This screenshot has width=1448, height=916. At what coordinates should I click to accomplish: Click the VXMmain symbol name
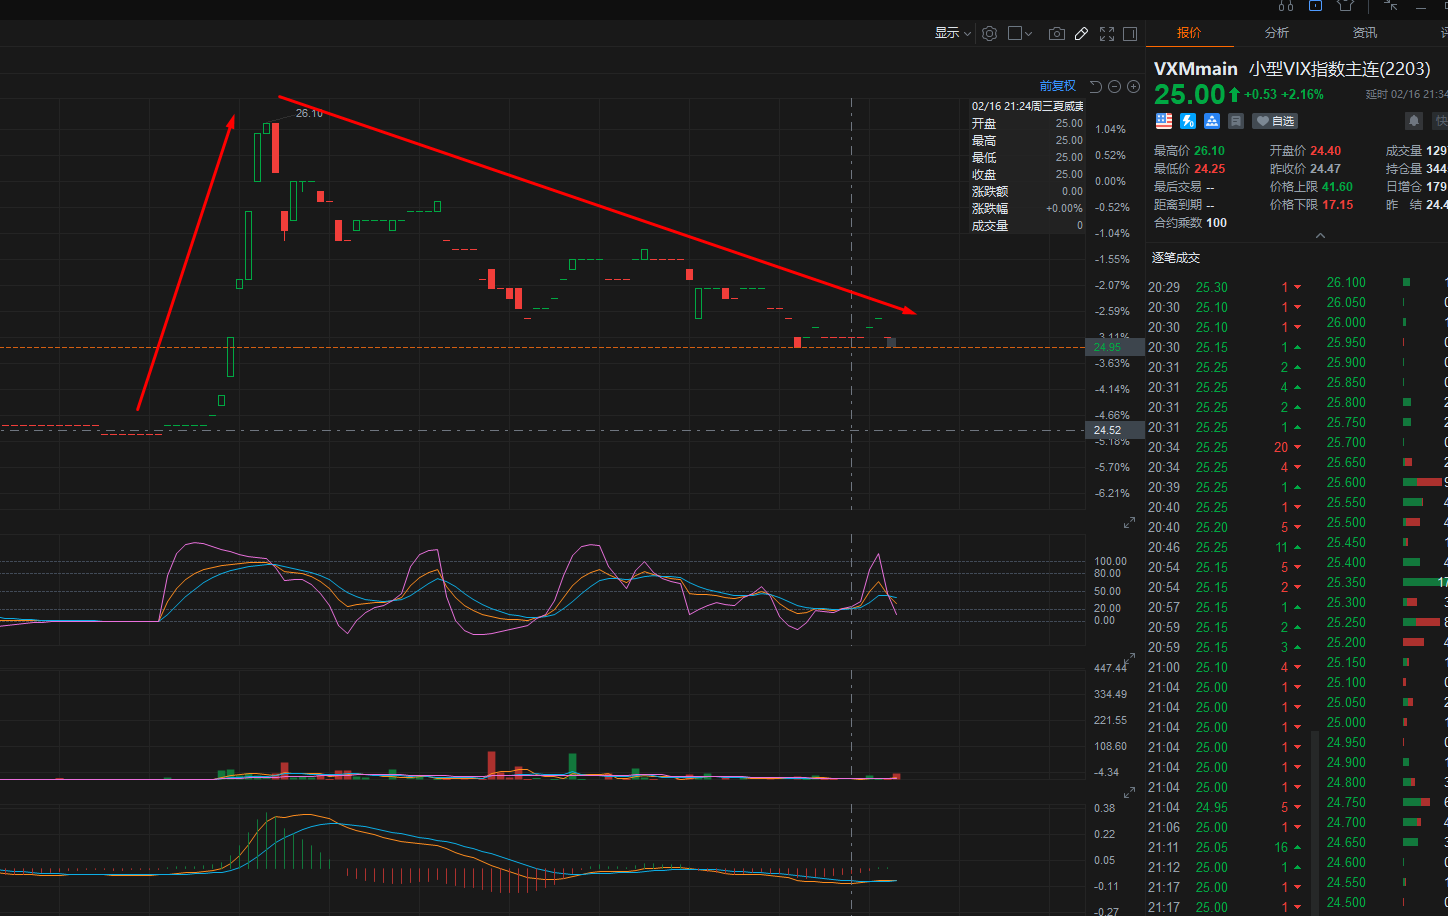point(1196,69)
